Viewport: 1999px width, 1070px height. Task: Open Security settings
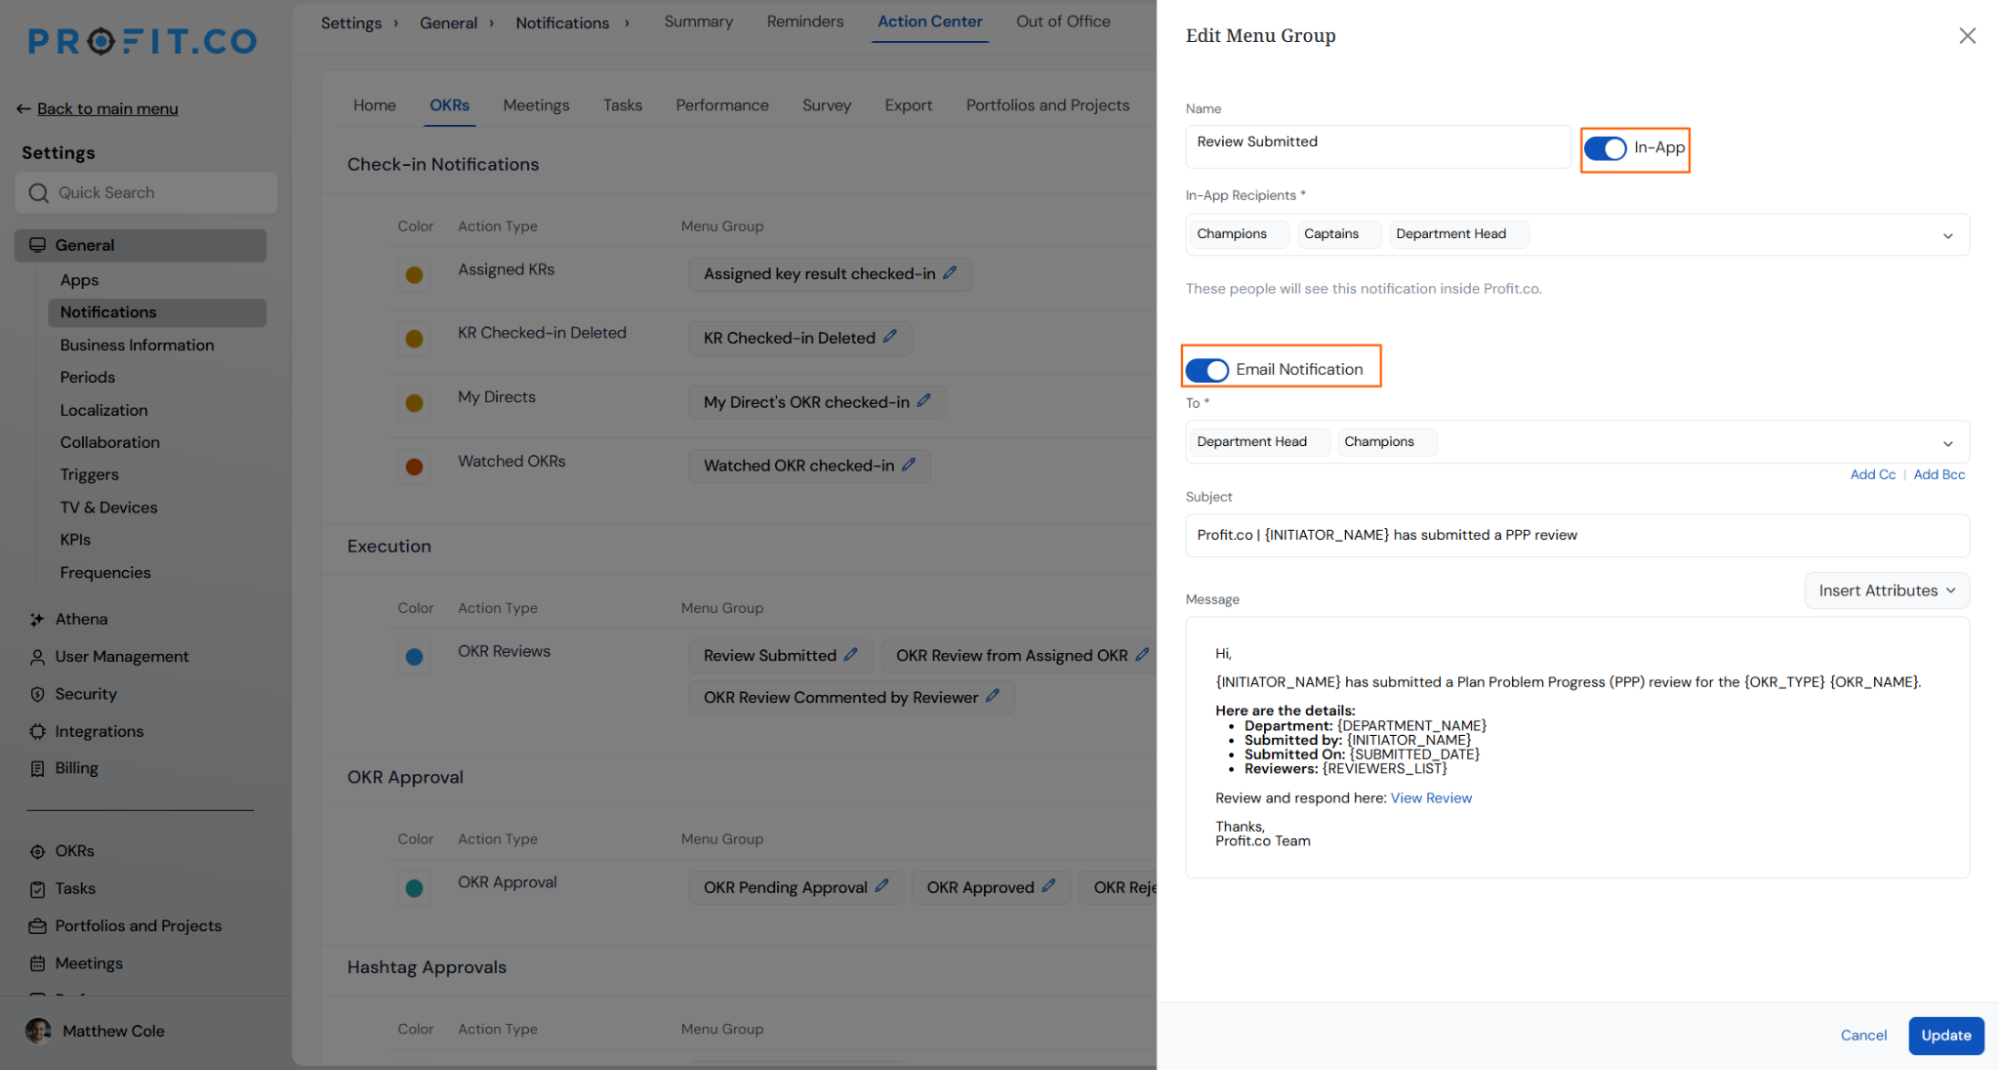pyautogui.click(x=85, y=694)
